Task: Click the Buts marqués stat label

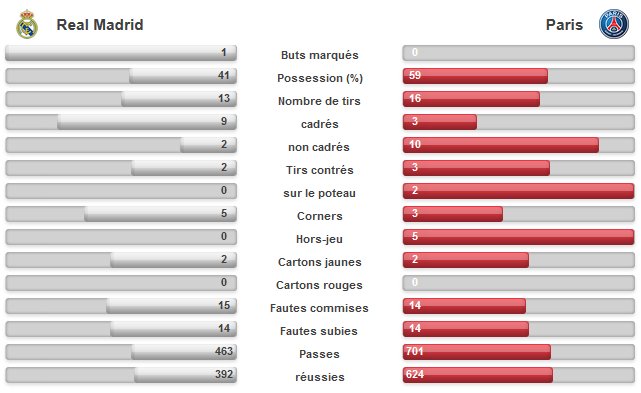Action: [x=320, y=55]
